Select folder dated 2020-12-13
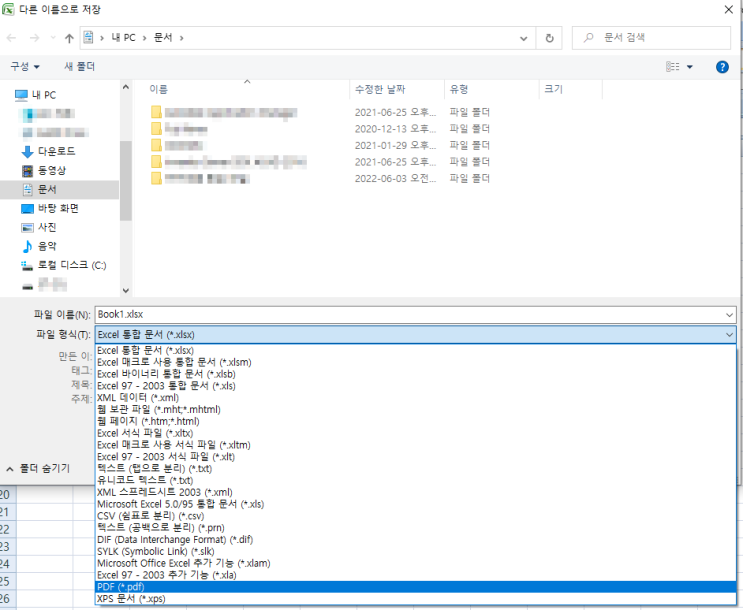Screen dimensions: 743x610 (x=320, y=129)
